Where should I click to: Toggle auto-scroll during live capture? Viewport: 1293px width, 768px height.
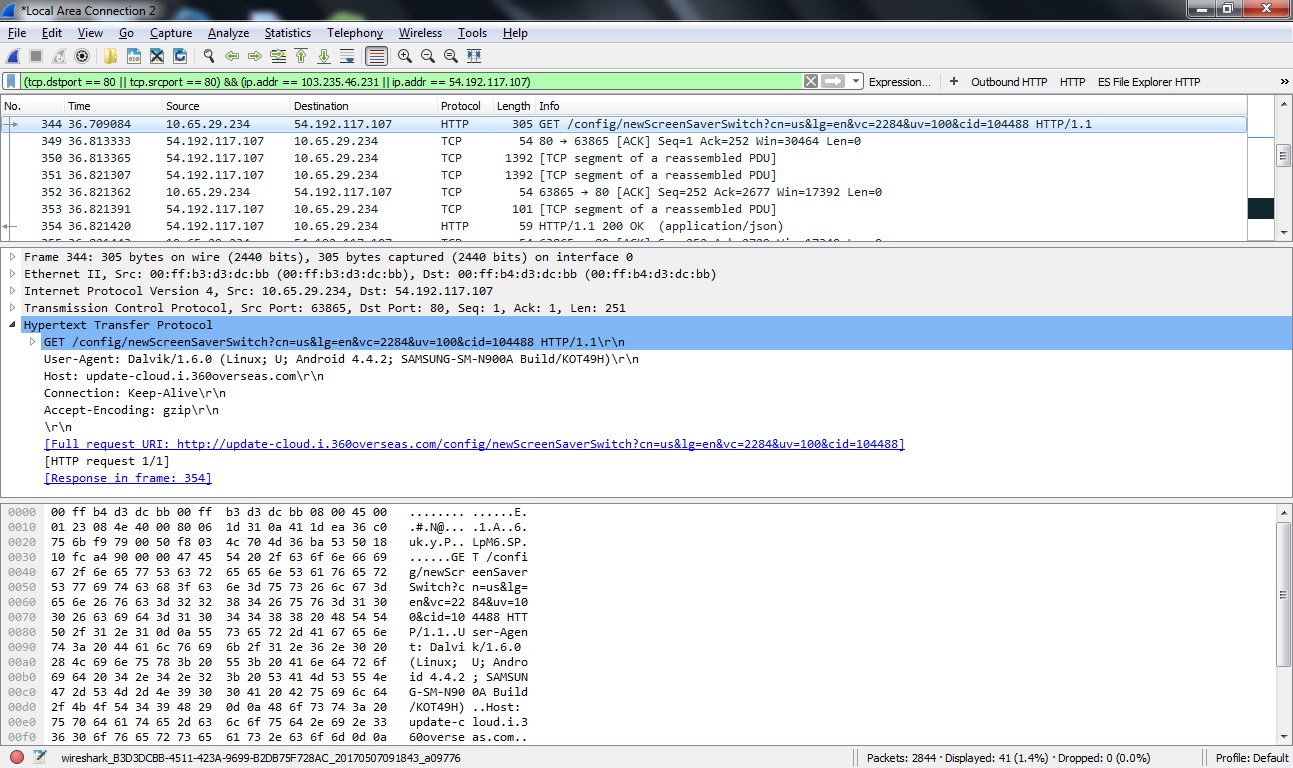click(347, 56)
